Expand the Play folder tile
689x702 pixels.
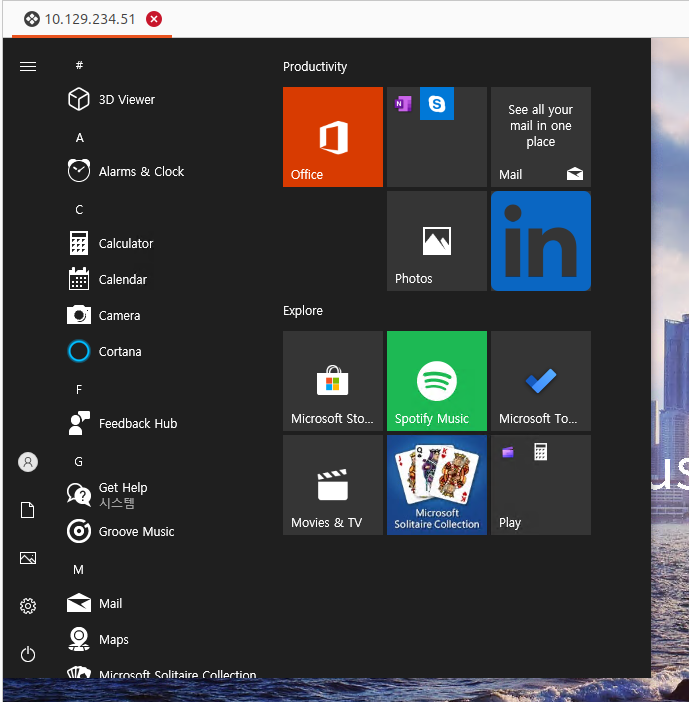[x=540, y=485]
